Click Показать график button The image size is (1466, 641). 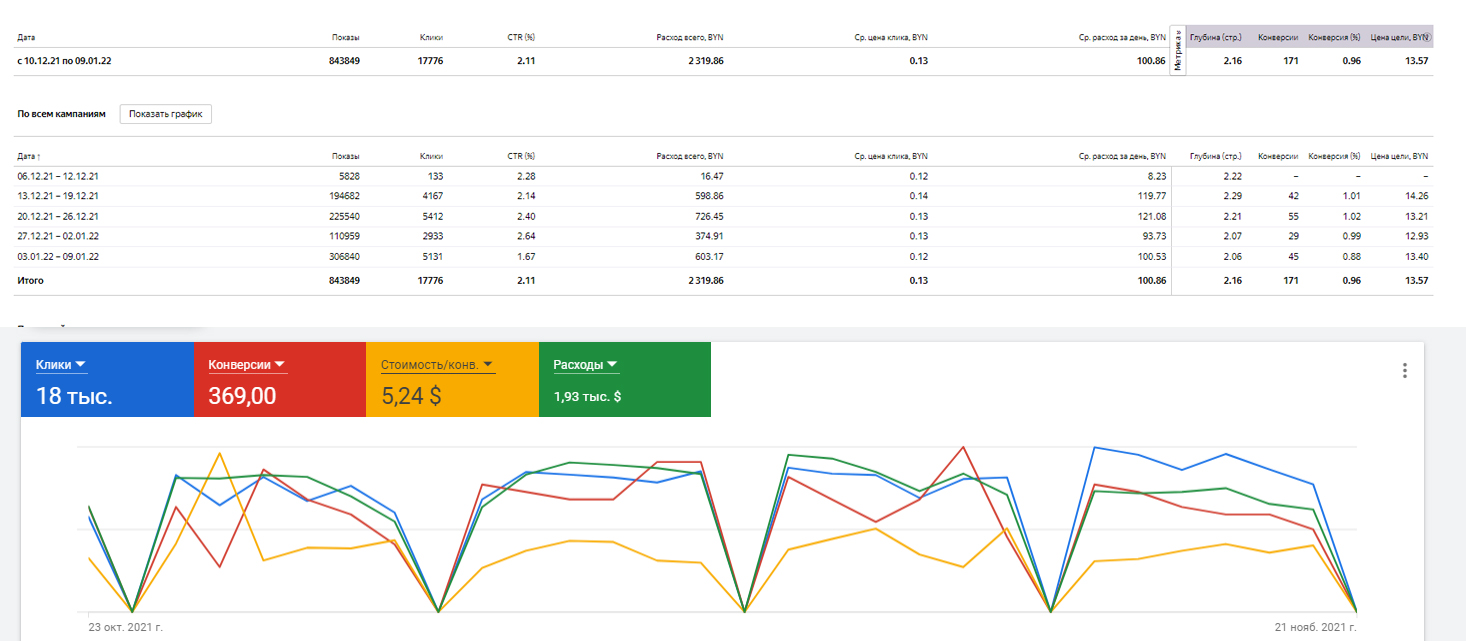click(x=165, y=114)
